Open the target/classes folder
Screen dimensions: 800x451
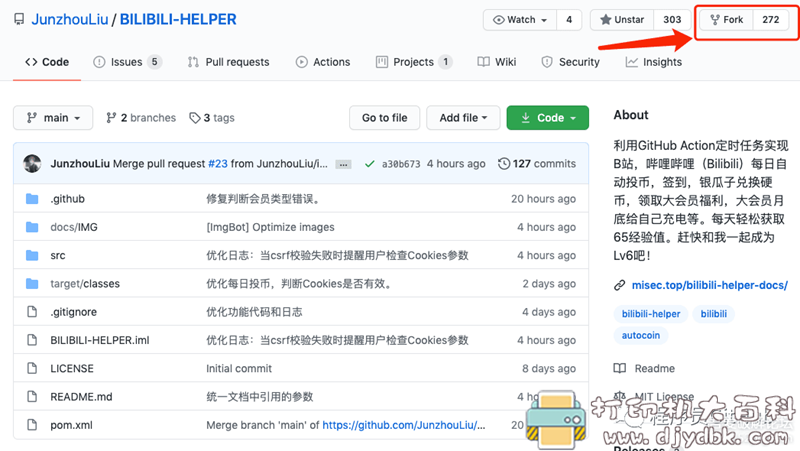(85, 284)
